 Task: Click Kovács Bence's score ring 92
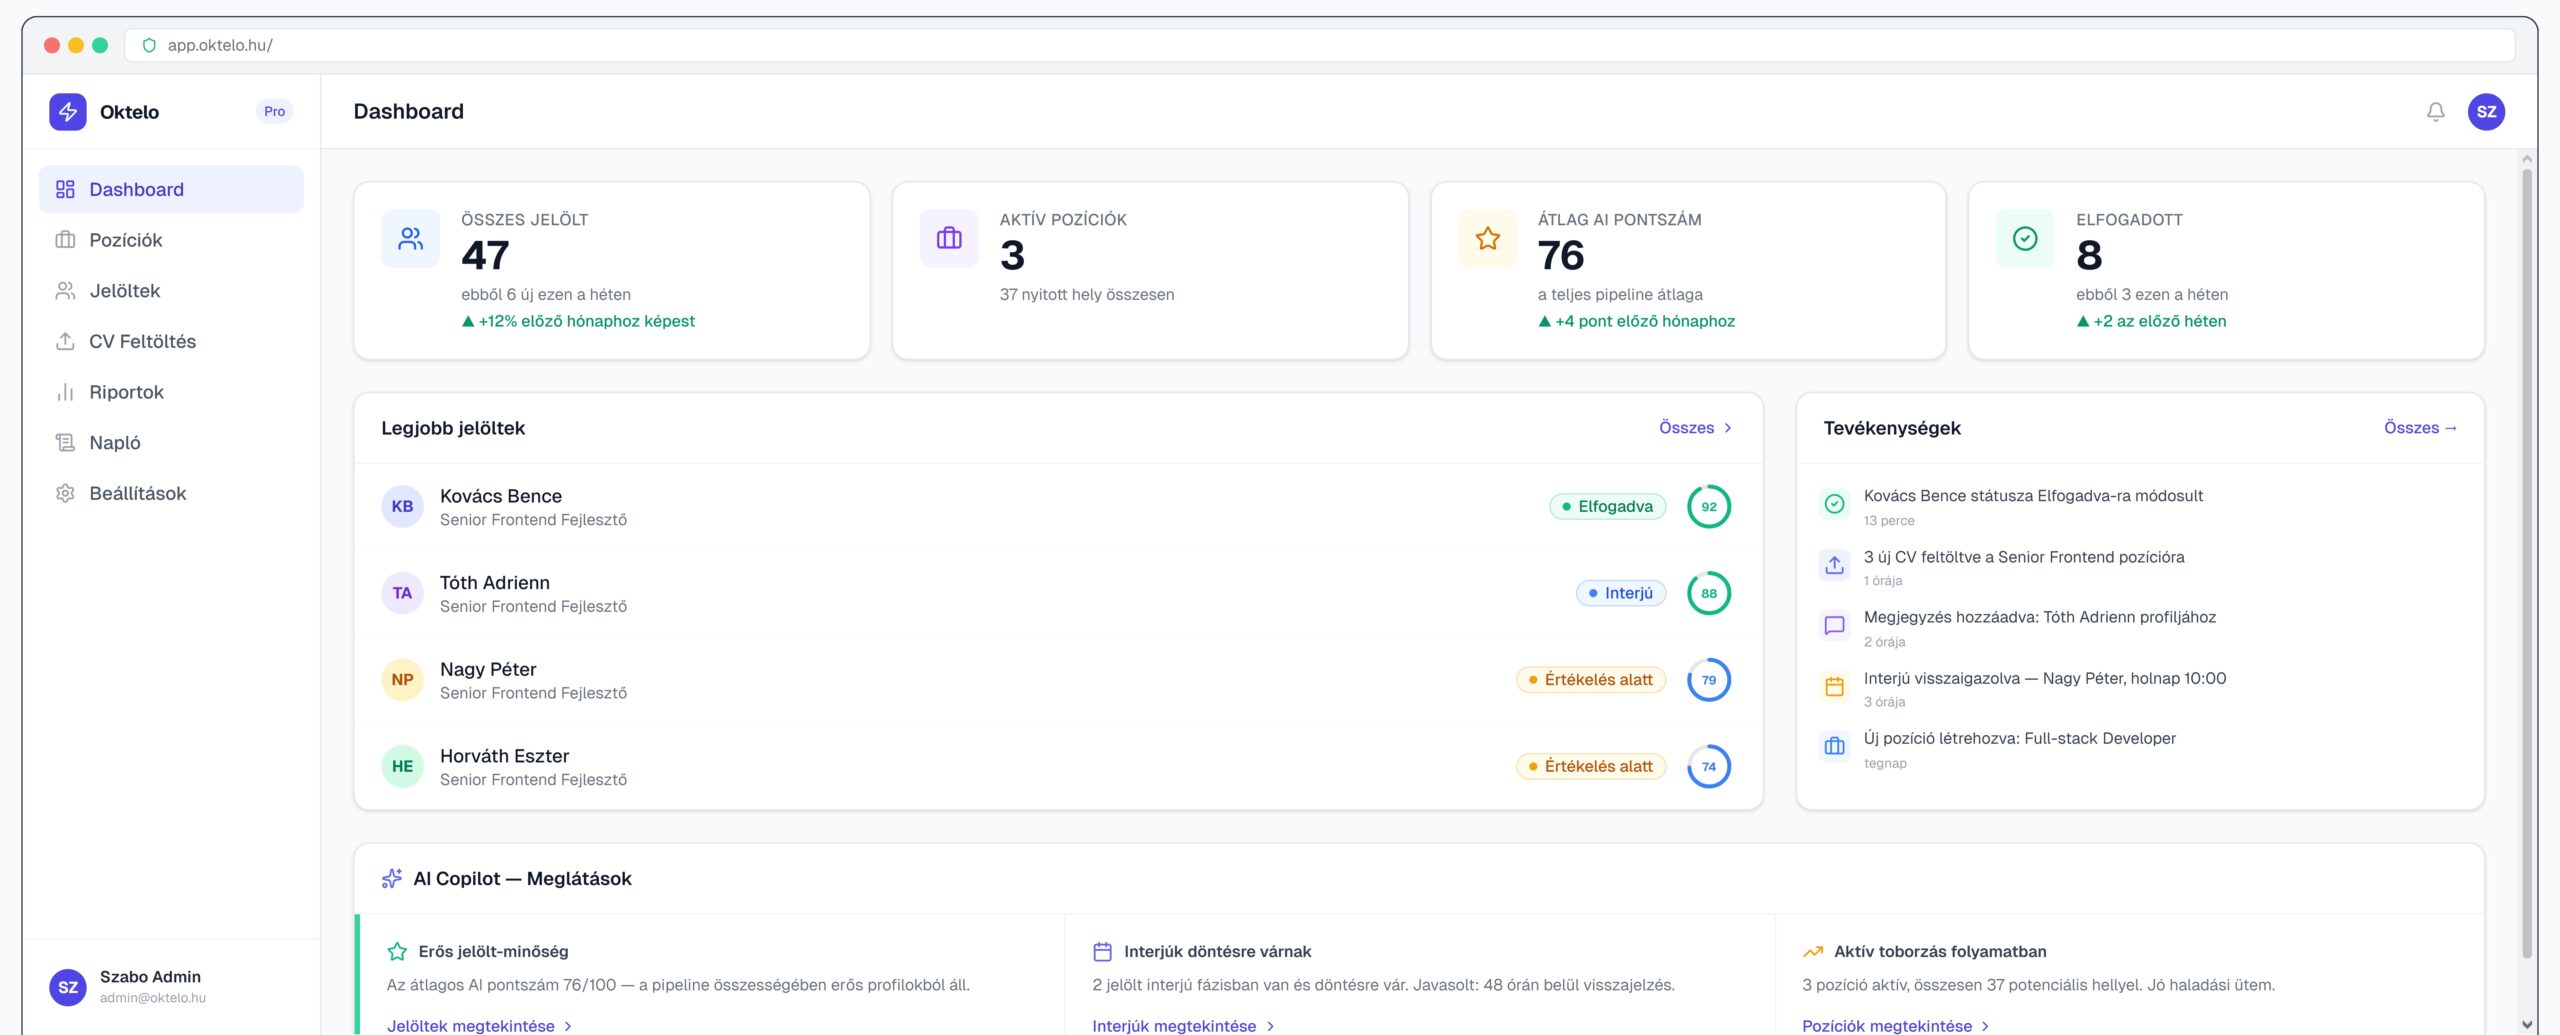(1708, 507)
